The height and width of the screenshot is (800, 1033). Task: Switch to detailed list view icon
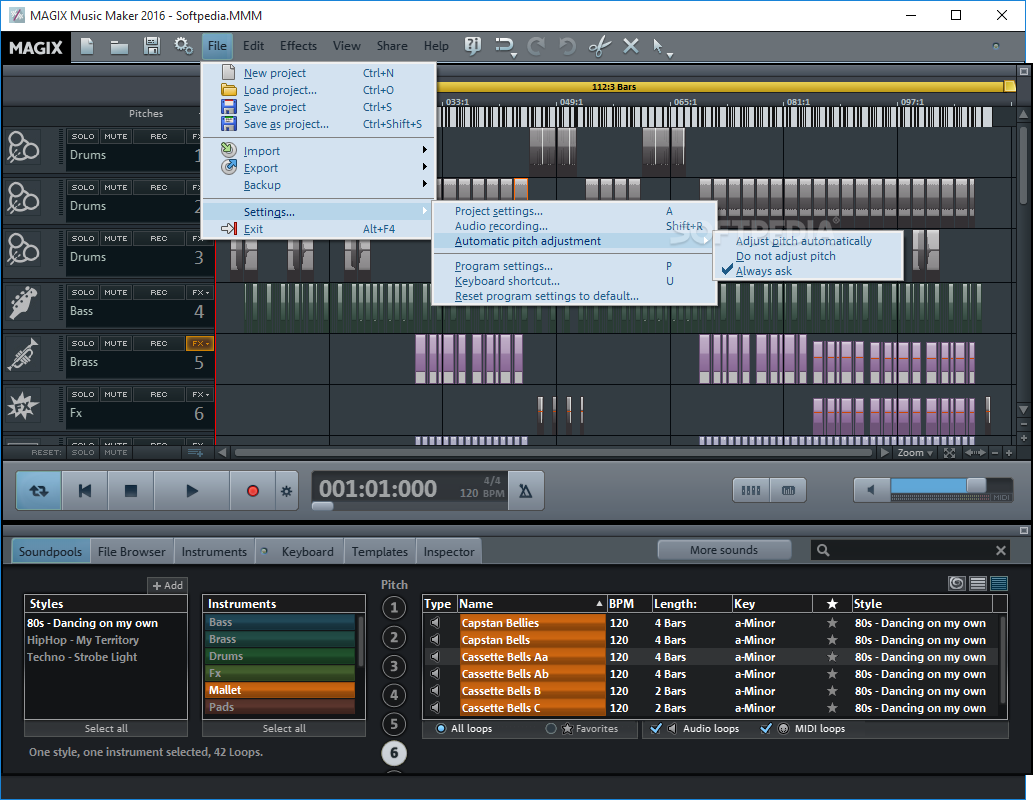click(x=999, y=583)
